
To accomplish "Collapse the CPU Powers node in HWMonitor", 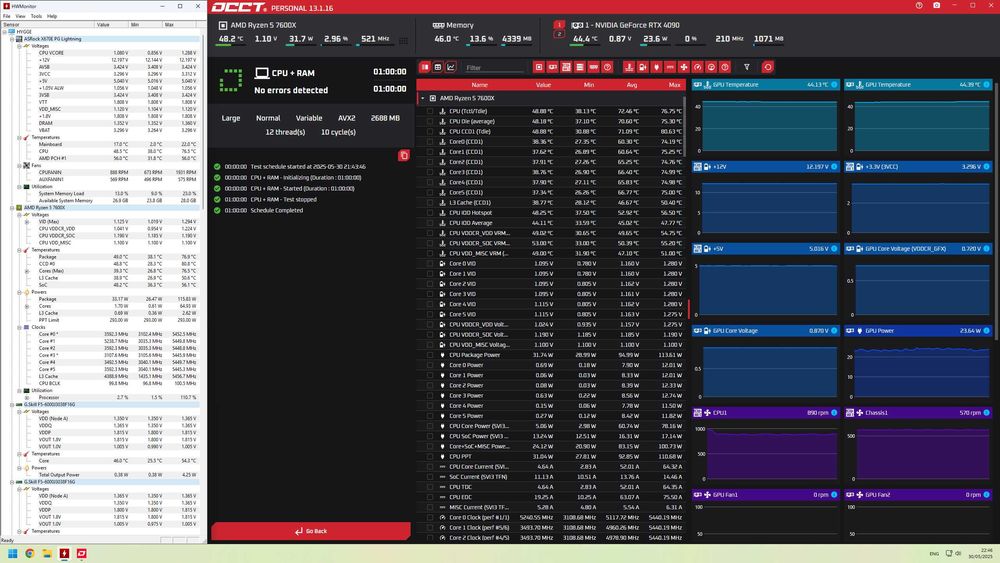I will point(19,292).
